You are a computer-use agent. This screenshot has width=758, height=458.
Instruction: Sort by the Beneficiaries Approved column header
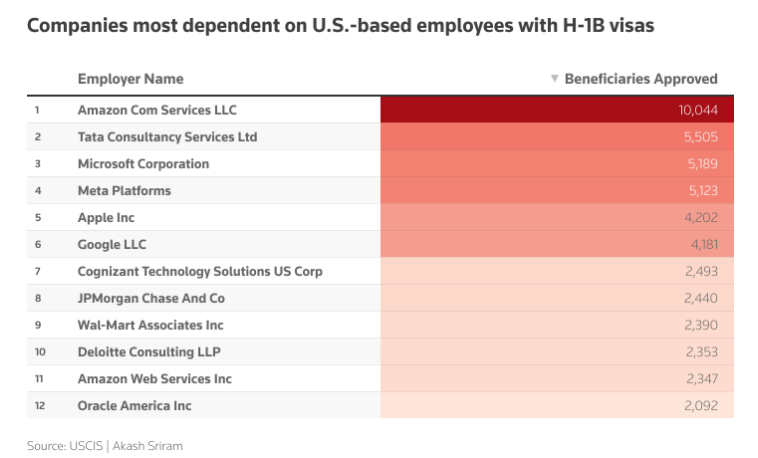point(641,79)
